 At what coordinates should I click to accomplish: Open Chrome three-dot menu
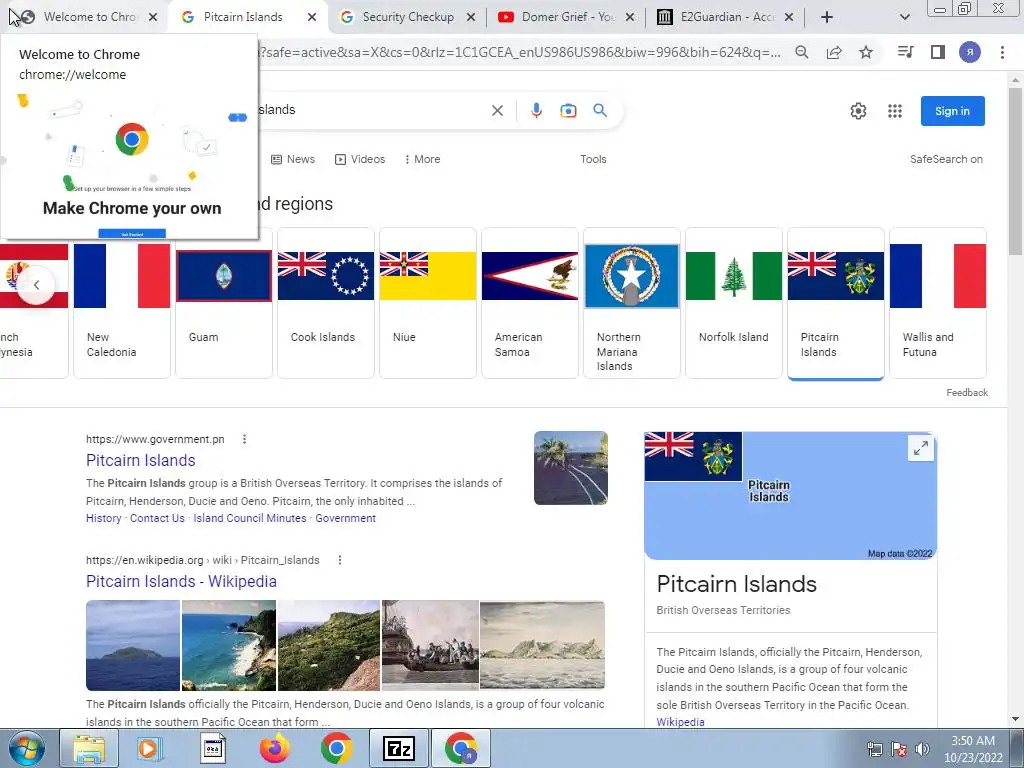point(1002,52)
